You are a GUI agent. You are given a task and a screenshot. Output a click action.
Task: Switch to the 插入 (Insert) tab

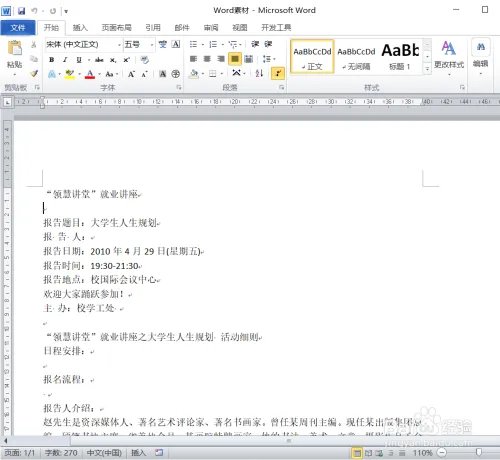tap(80, 28)
